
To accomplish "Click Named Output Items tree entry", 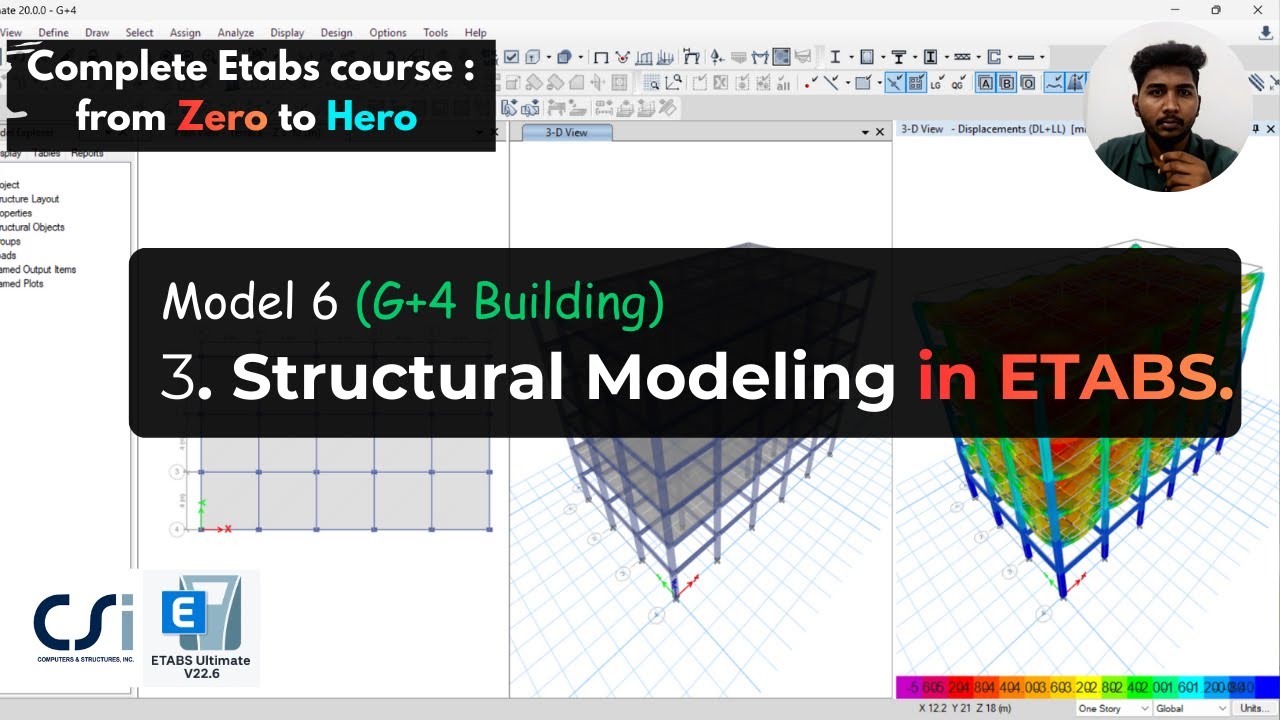I will pyautogui.click(x=38, y=269).
